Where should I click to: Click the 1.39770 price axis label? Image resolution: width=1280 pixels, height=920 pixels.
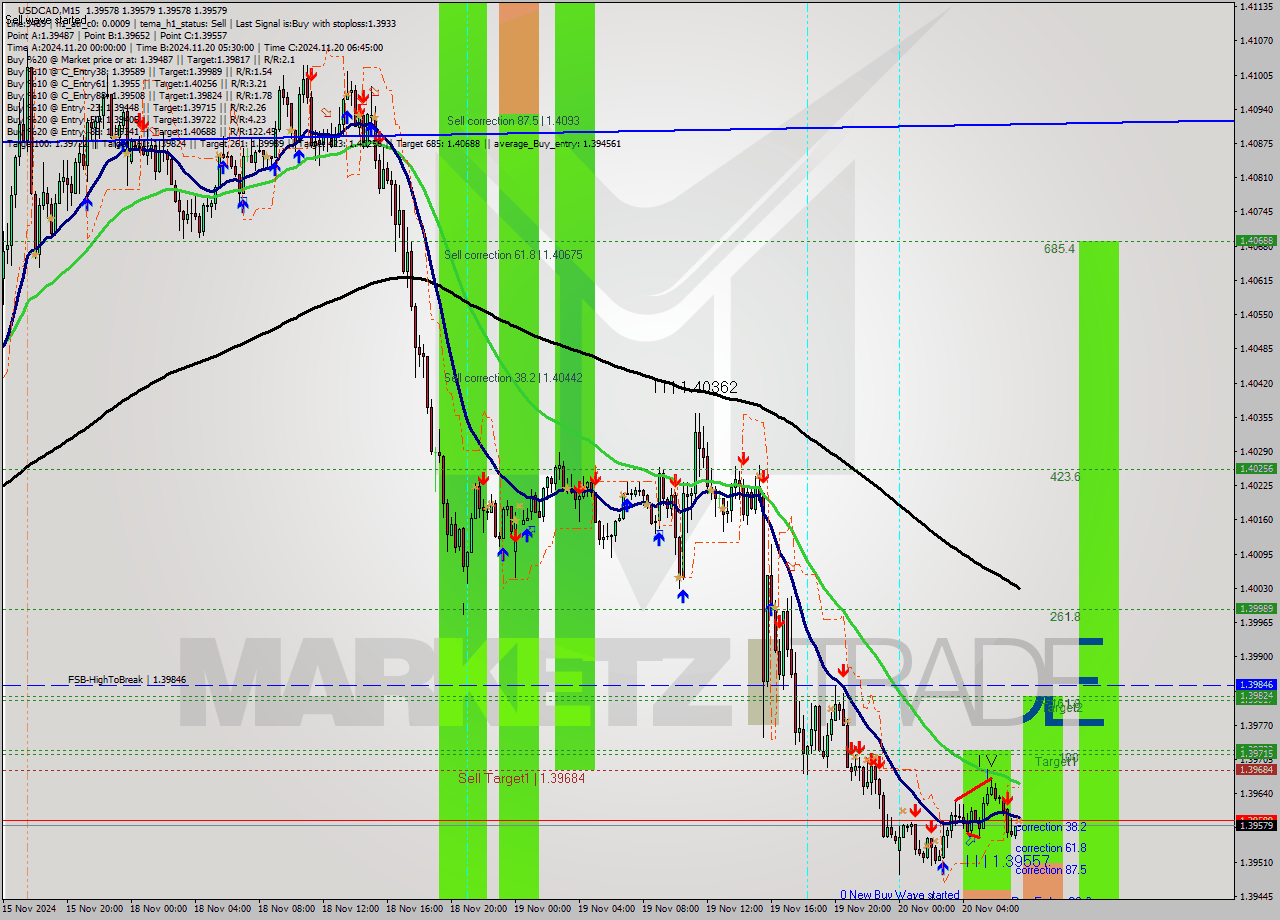coord(1257,725)
